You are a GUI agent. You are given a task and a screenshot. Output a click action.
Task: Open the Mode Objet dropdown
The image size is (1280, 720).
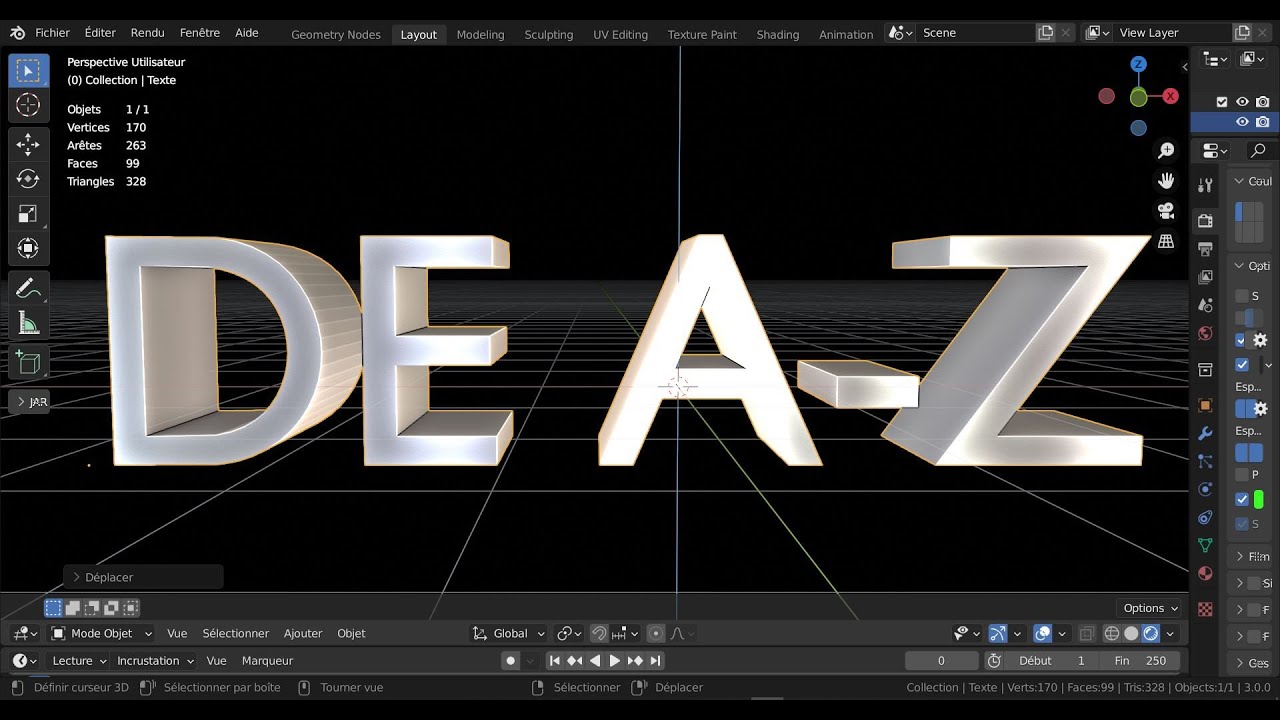pyautogui.click(x=101, y=633)
